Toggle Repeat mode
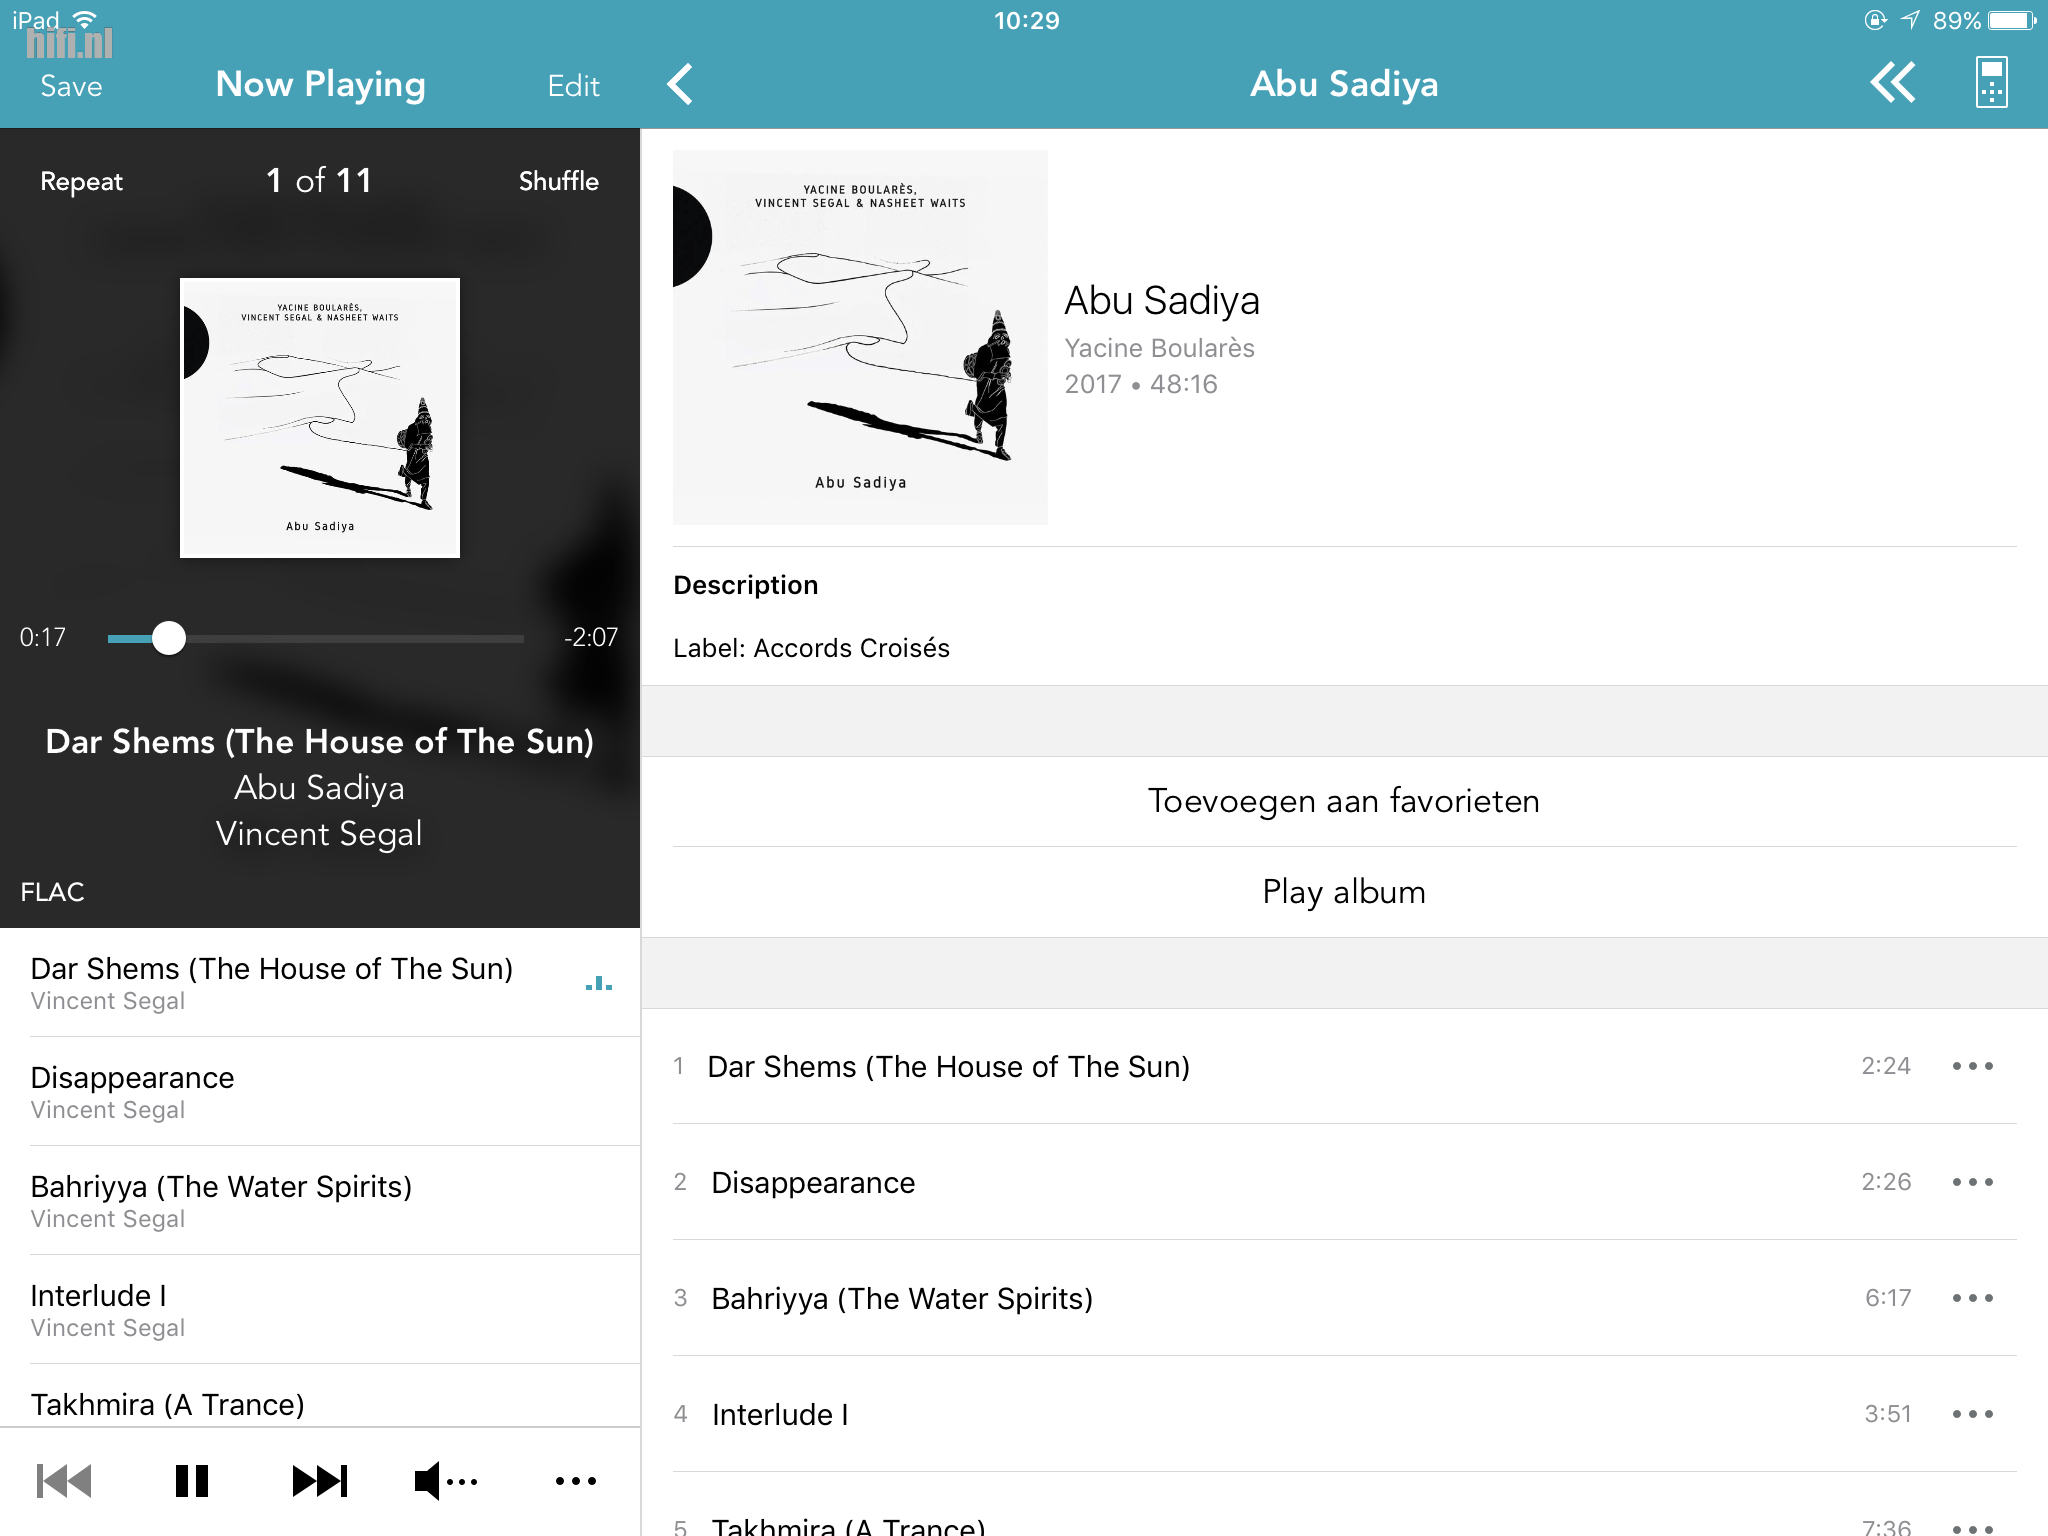The width and height of the screenshot is (2048, 1536). [x=82, y=181]
